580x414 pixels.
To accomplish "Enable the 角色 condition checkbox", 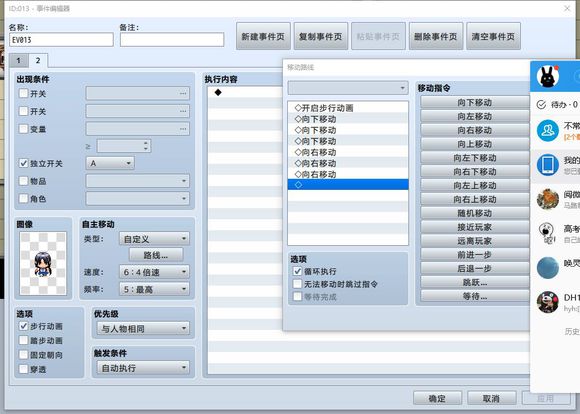I will coord(23,199).
